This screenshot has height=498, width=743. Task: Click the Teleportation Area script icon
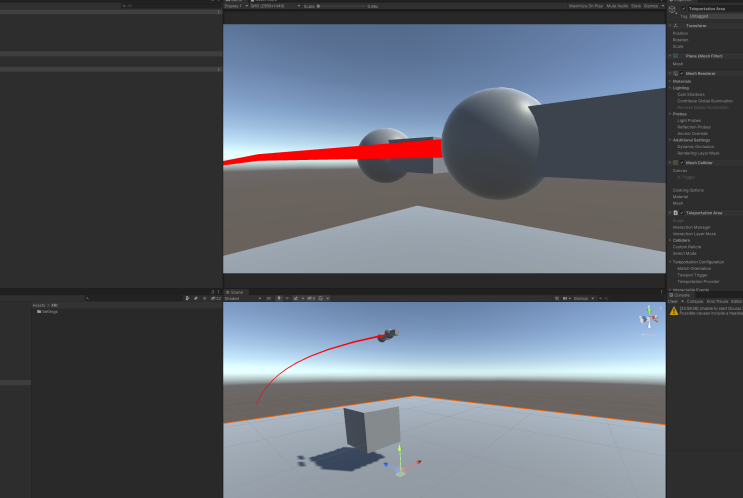click(676, 213)
